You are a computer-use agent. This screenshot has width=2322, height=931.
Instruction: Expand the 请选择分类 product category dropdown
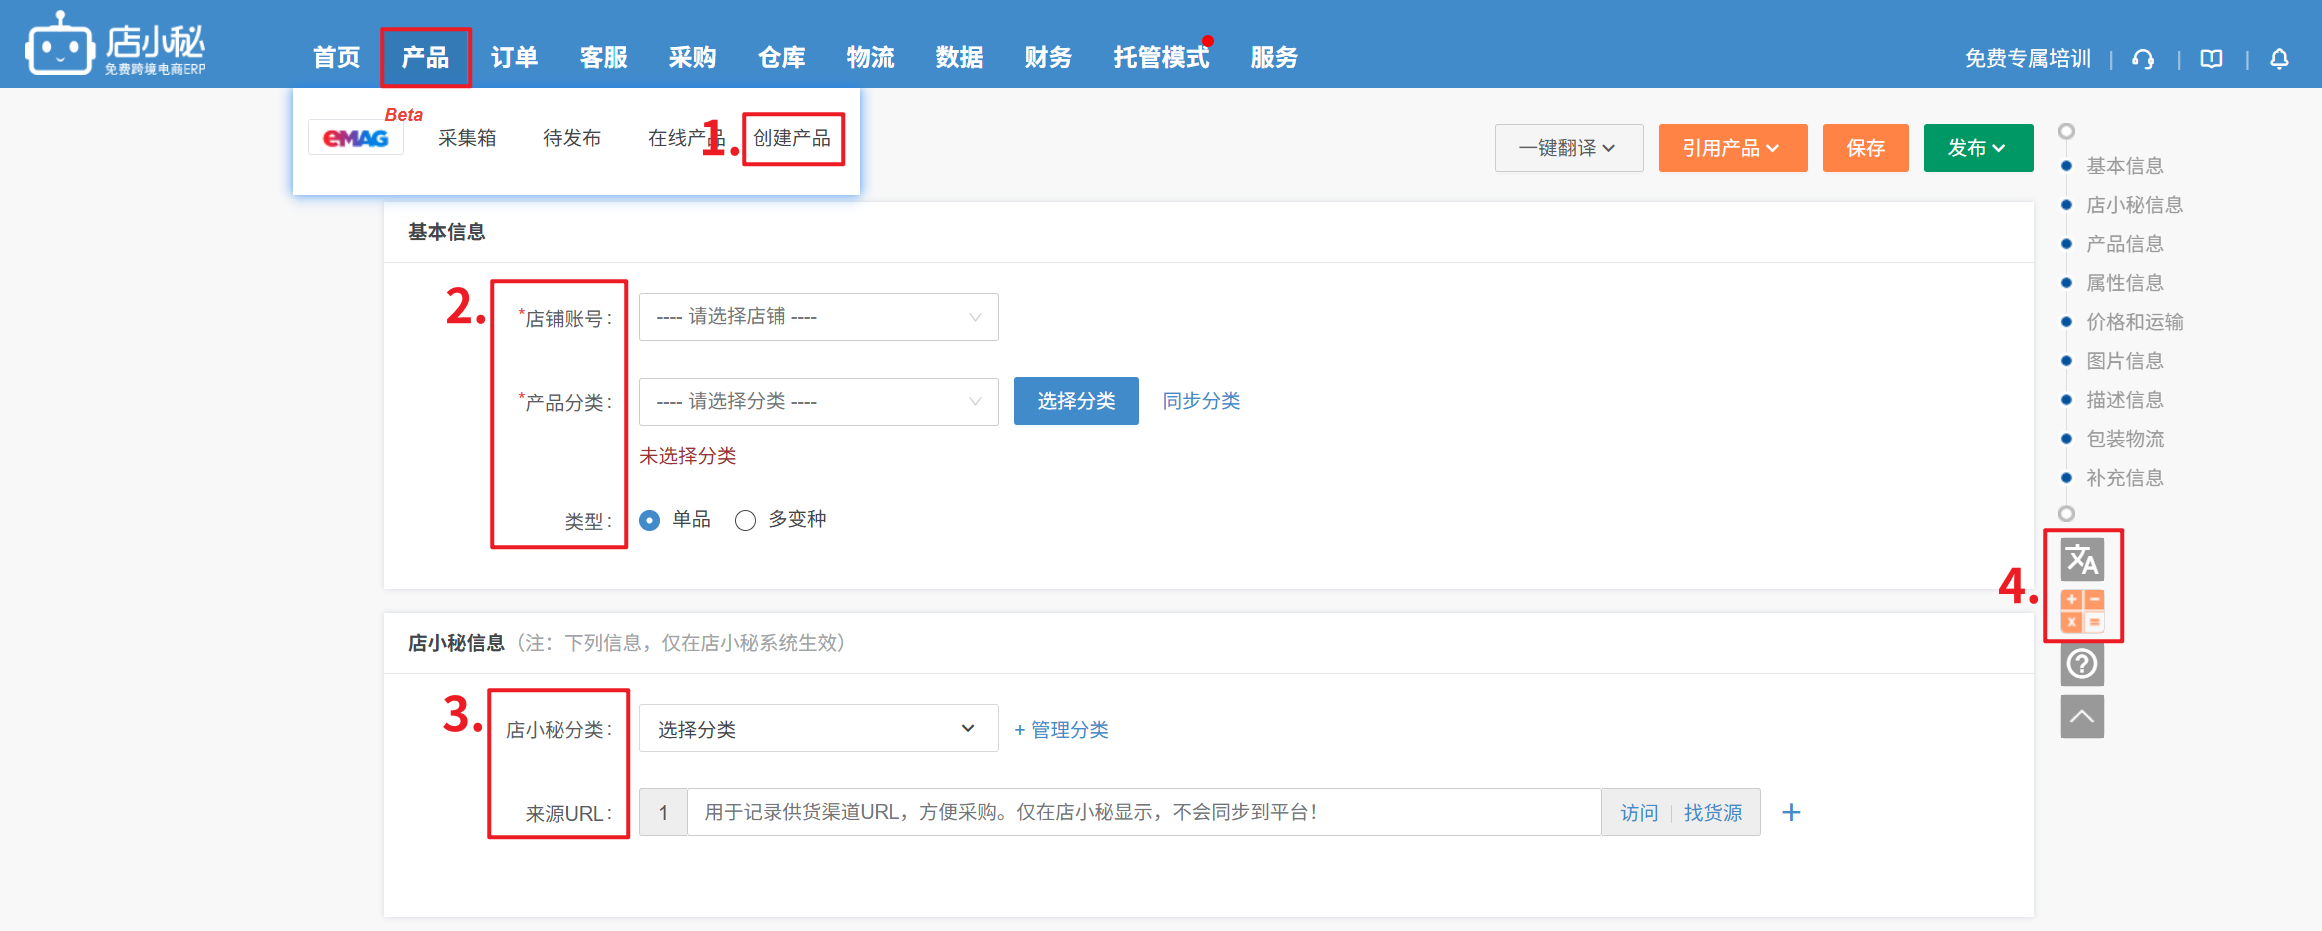click(818, 402)
